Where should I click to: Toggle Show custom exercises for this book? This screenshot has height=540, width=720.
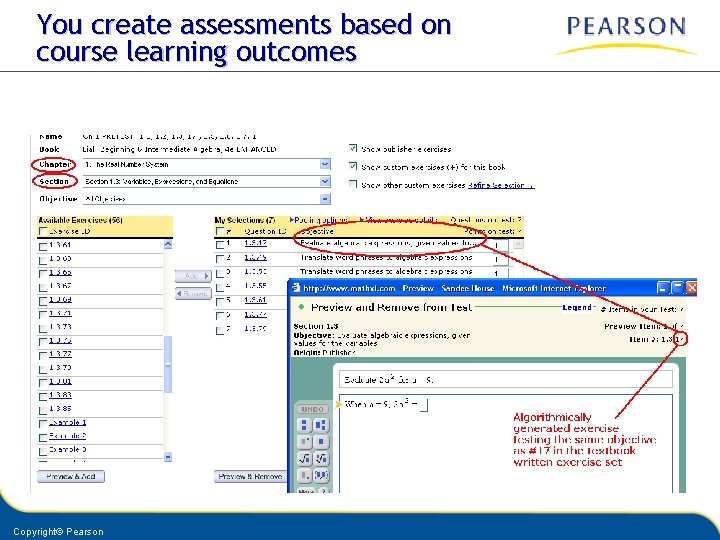(353, 166)
